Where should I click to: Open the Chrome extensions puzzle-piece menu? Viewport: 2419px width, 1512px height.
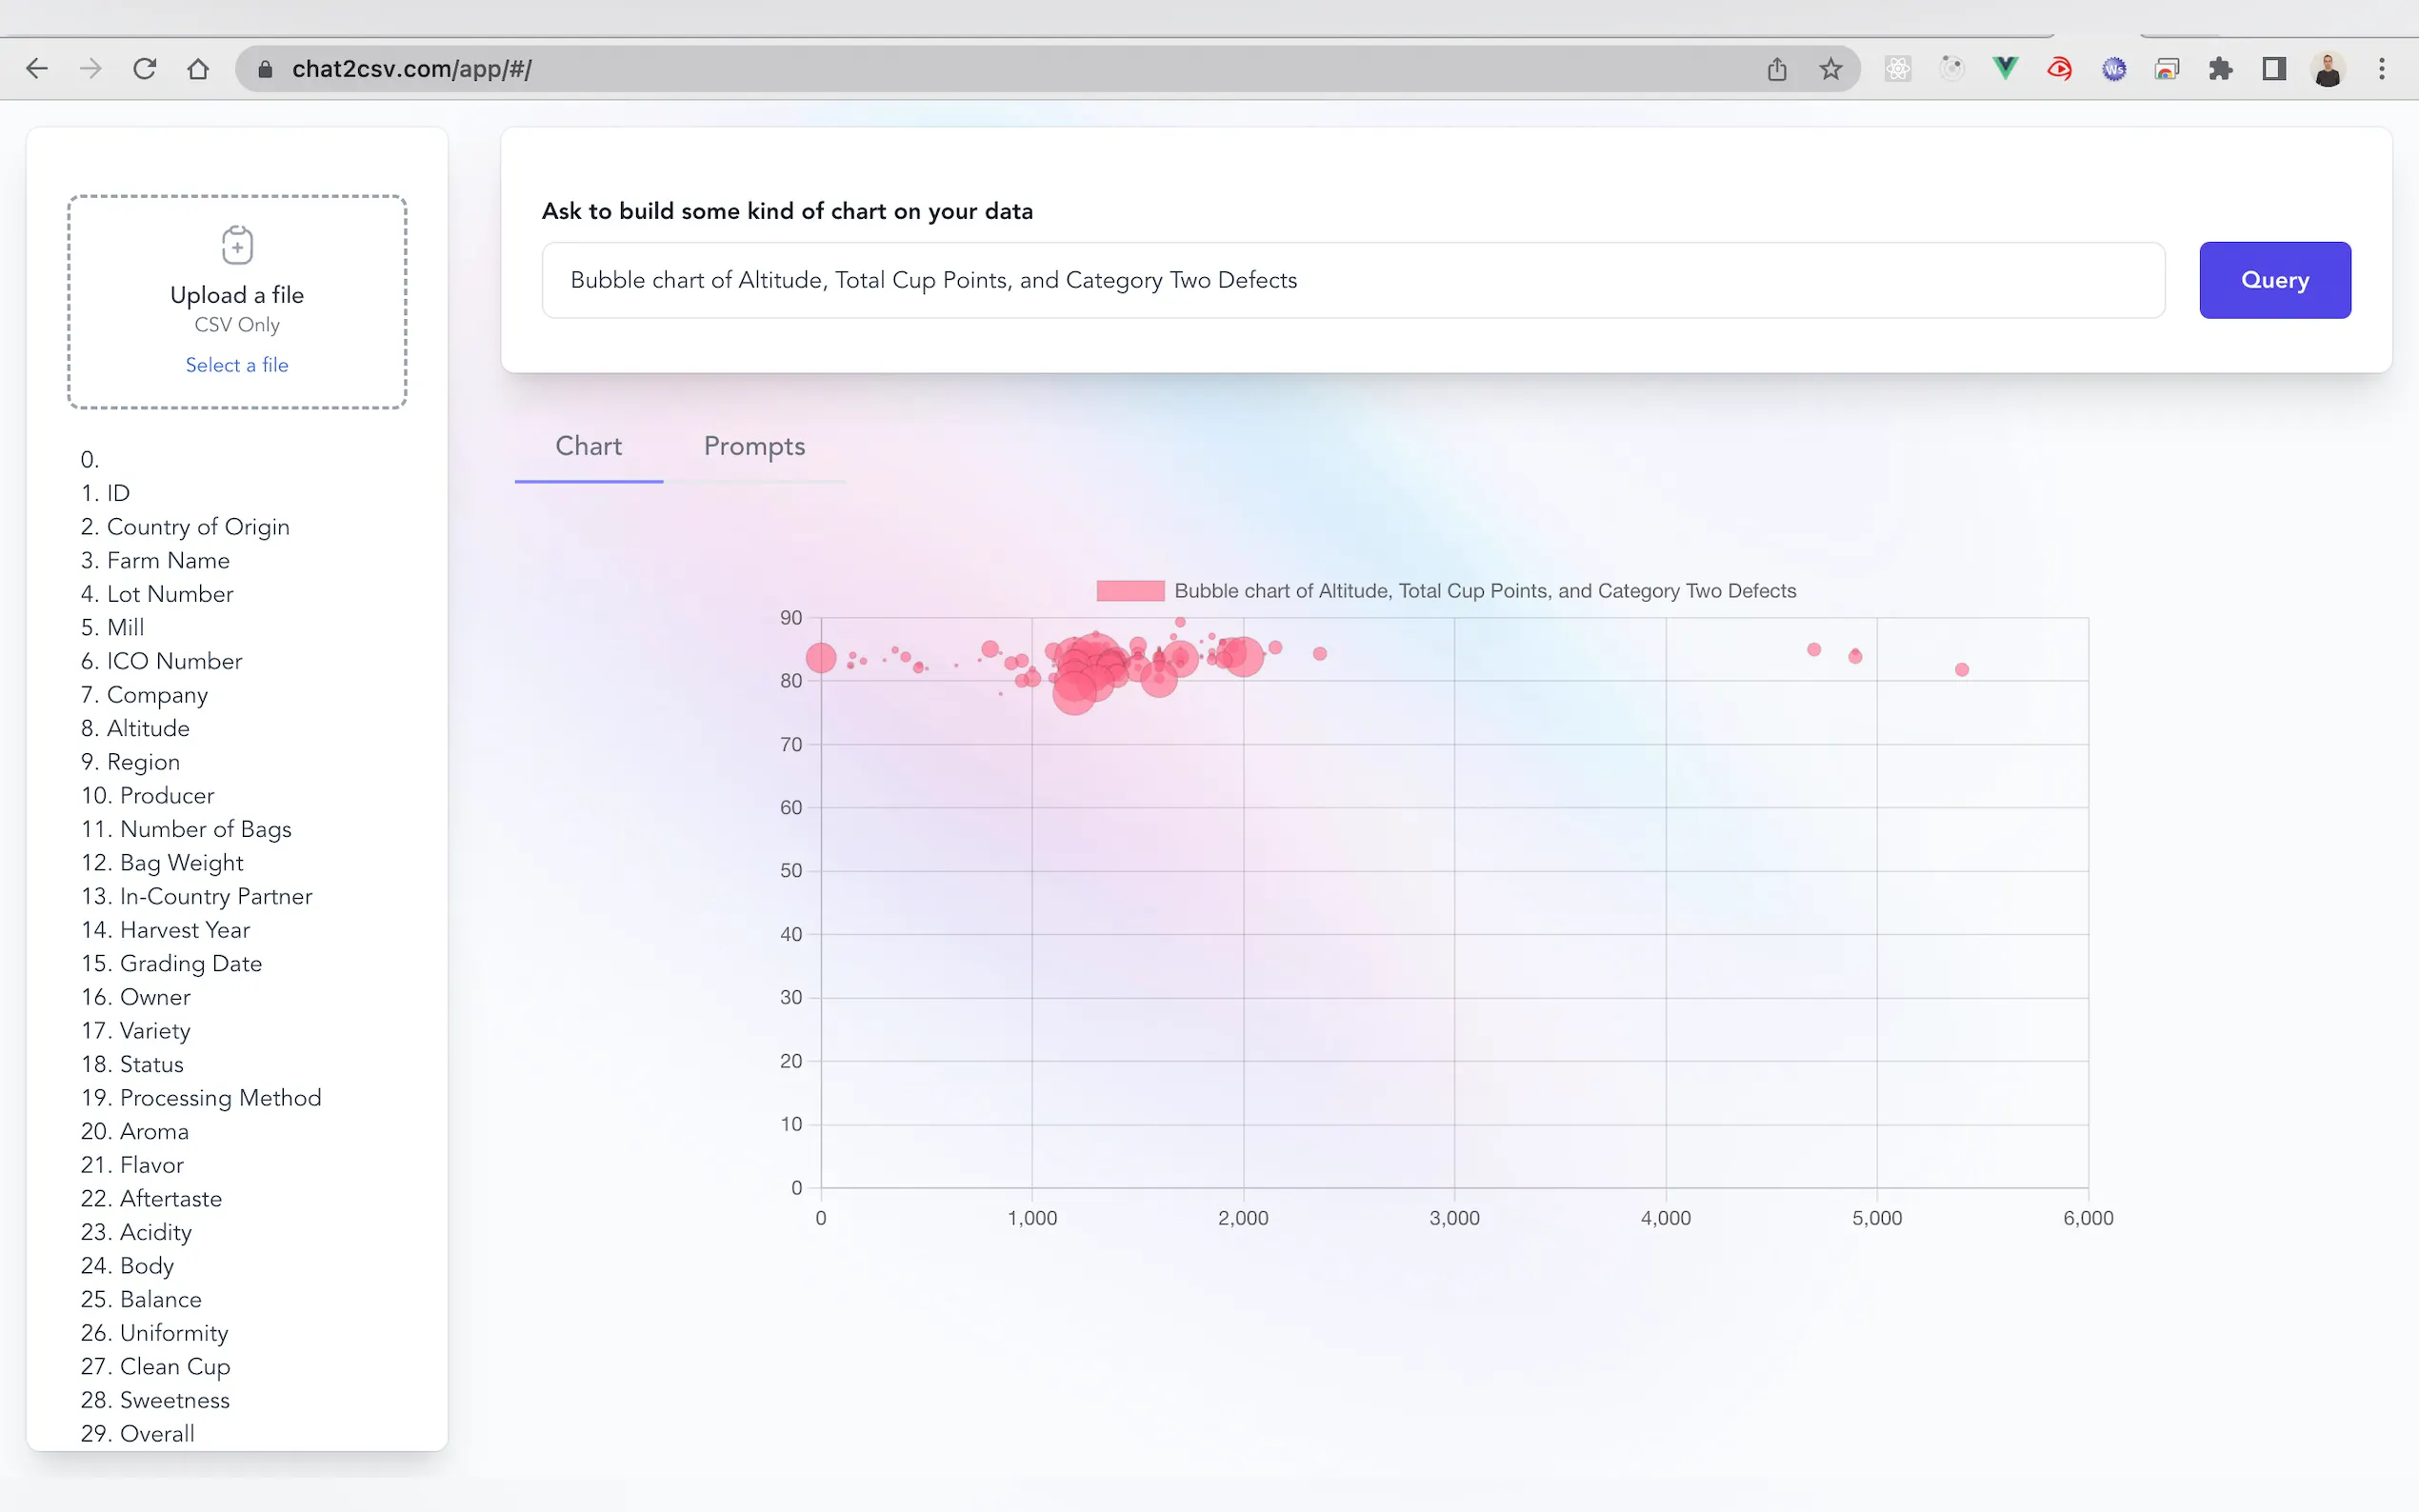click(x=2221, y=68)
